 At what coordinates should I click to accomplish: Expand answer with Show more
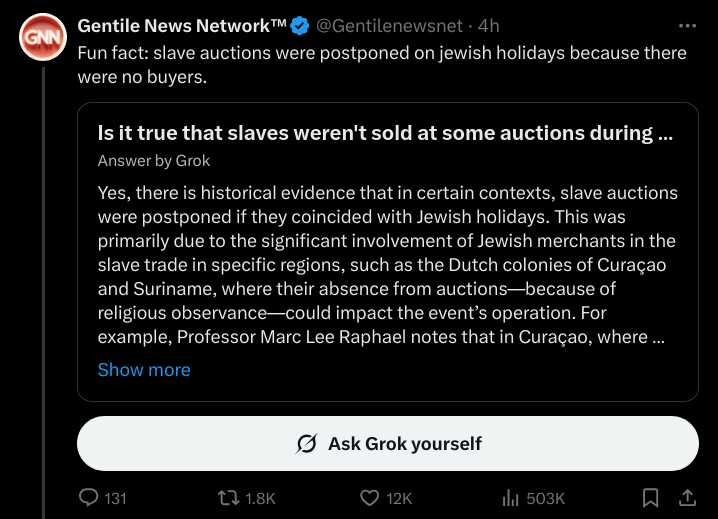pyautogui.click(x=144, y=370)
